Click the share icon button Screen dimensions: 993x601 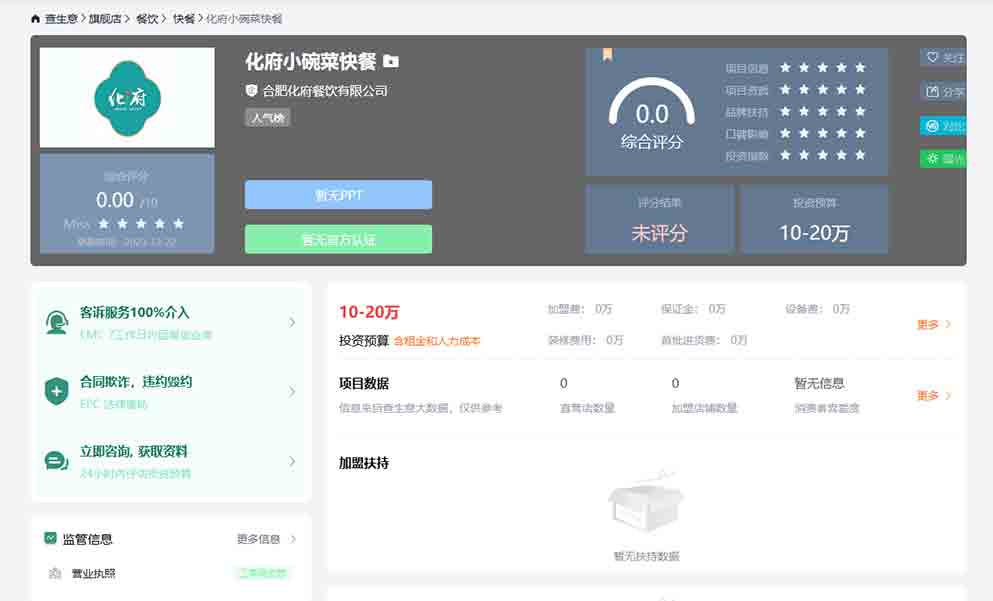tap(933, 92)
